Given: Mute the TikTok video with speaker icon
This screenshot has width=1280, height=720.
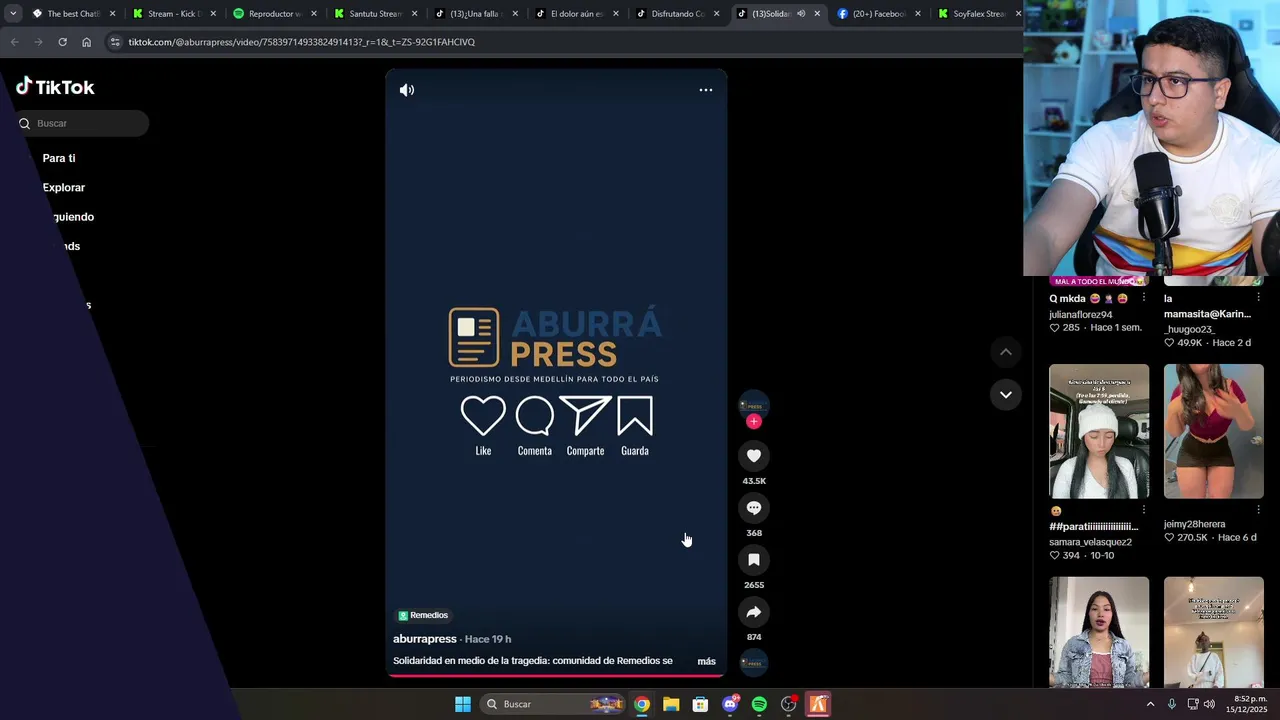Looking at the screenshot, I should pos(407,90).
